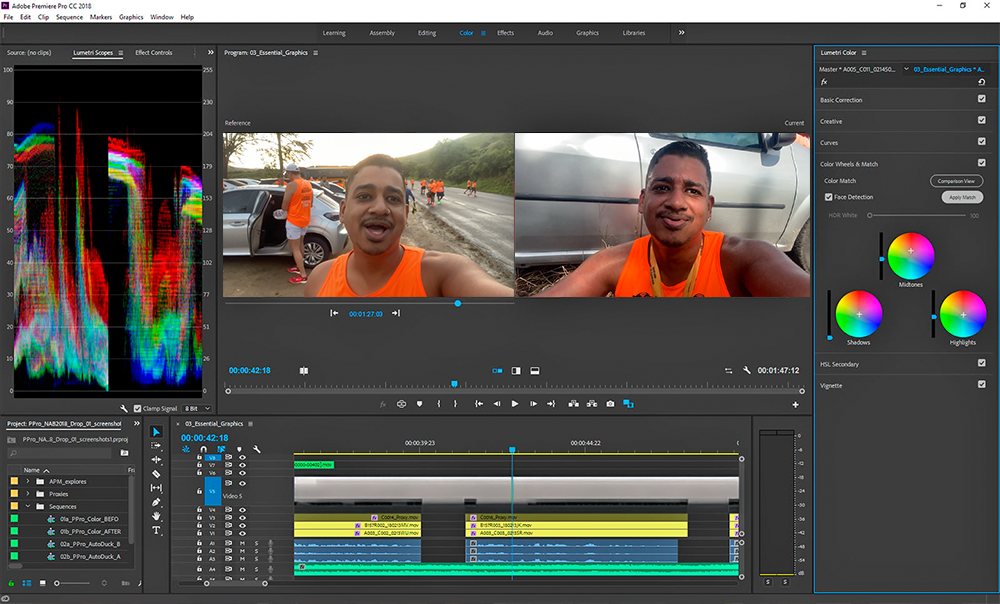This screenshot has height=604, width=1000.
Task: Select the Pen tool
Action: pyautogui.click(x=156, y=502)
